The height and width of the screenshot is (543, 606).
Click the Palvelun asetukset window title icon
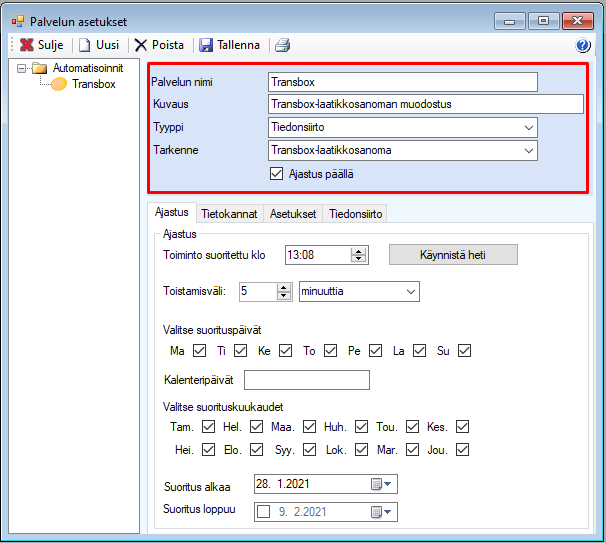tap(18, 21)
